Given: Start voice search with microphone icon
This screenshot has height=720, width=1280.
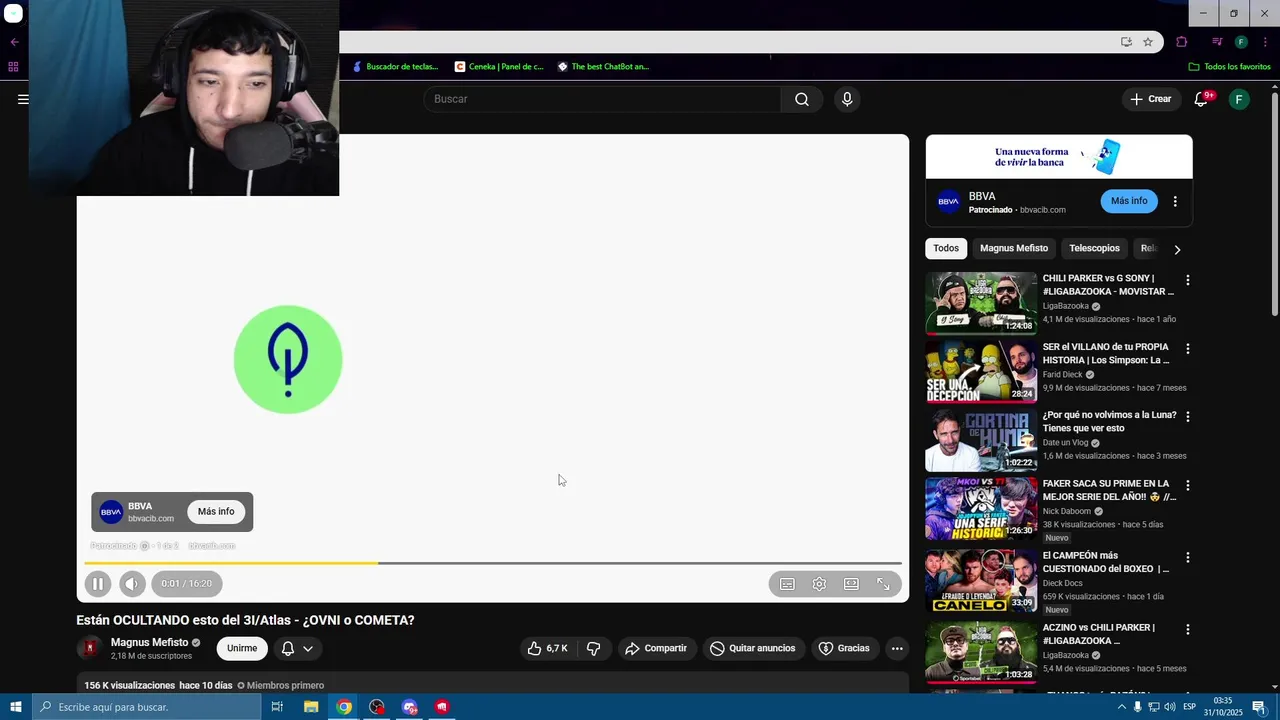Looking at the screenshot, I should point(847,99).
